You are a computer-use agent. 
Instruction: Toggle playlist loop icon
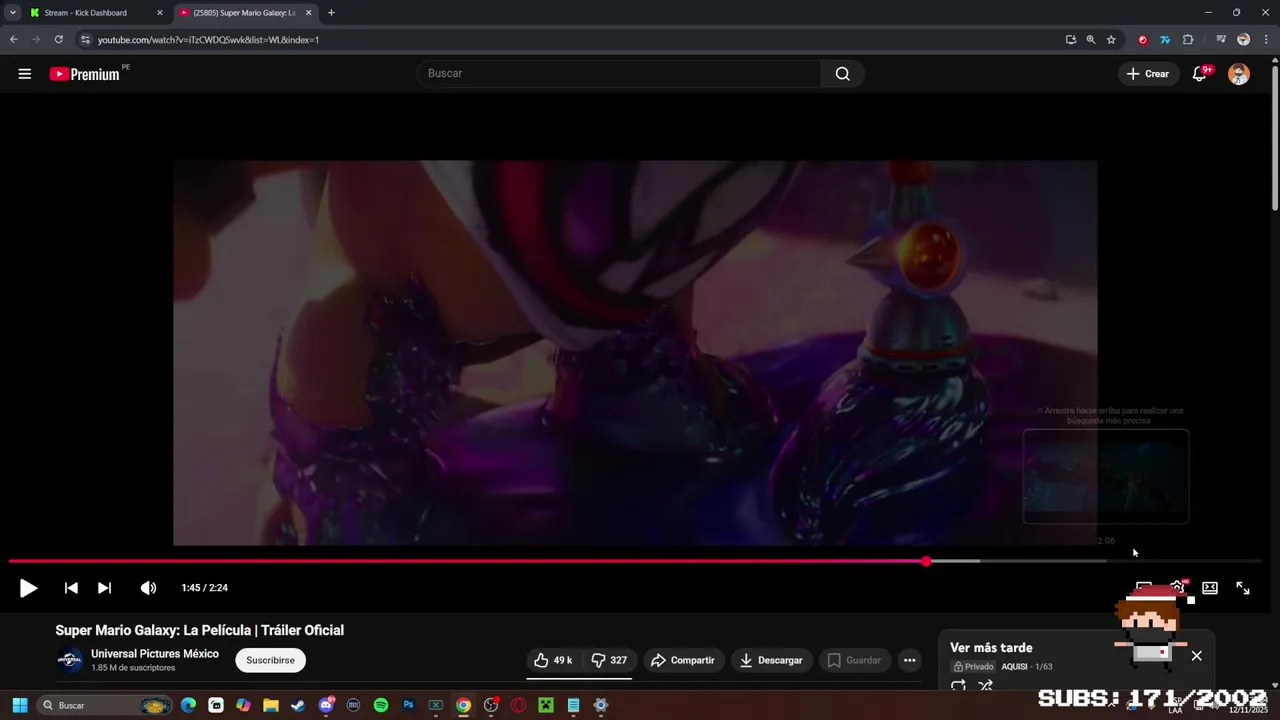tap(958, 686)
